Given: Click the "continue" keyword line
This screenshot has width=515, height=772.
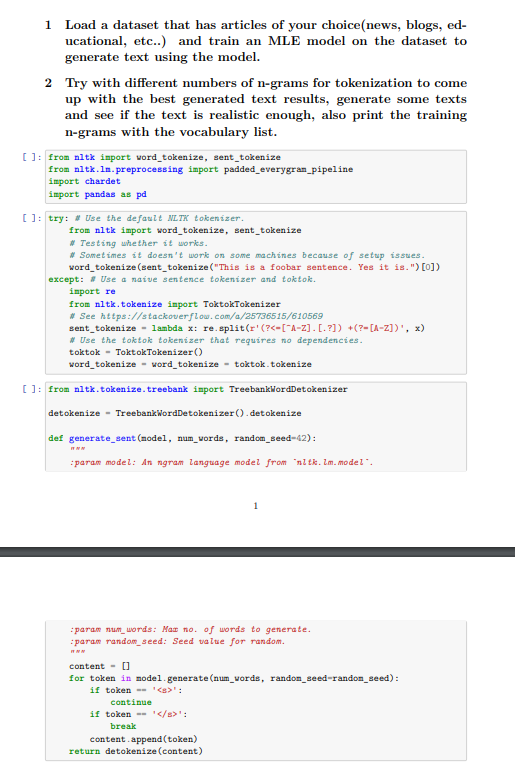Looking at the screenshot, I should [x=131, y=702].
